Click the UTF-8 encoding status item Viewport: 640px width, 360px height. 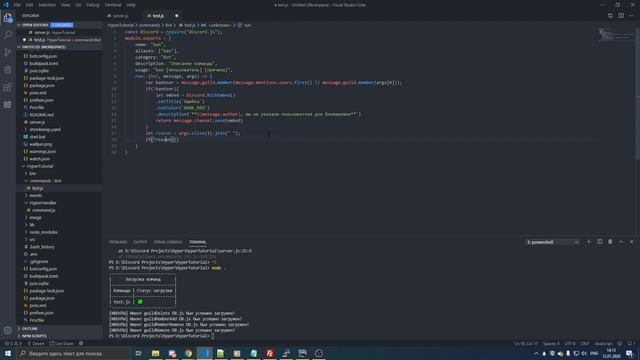point(569,344)
